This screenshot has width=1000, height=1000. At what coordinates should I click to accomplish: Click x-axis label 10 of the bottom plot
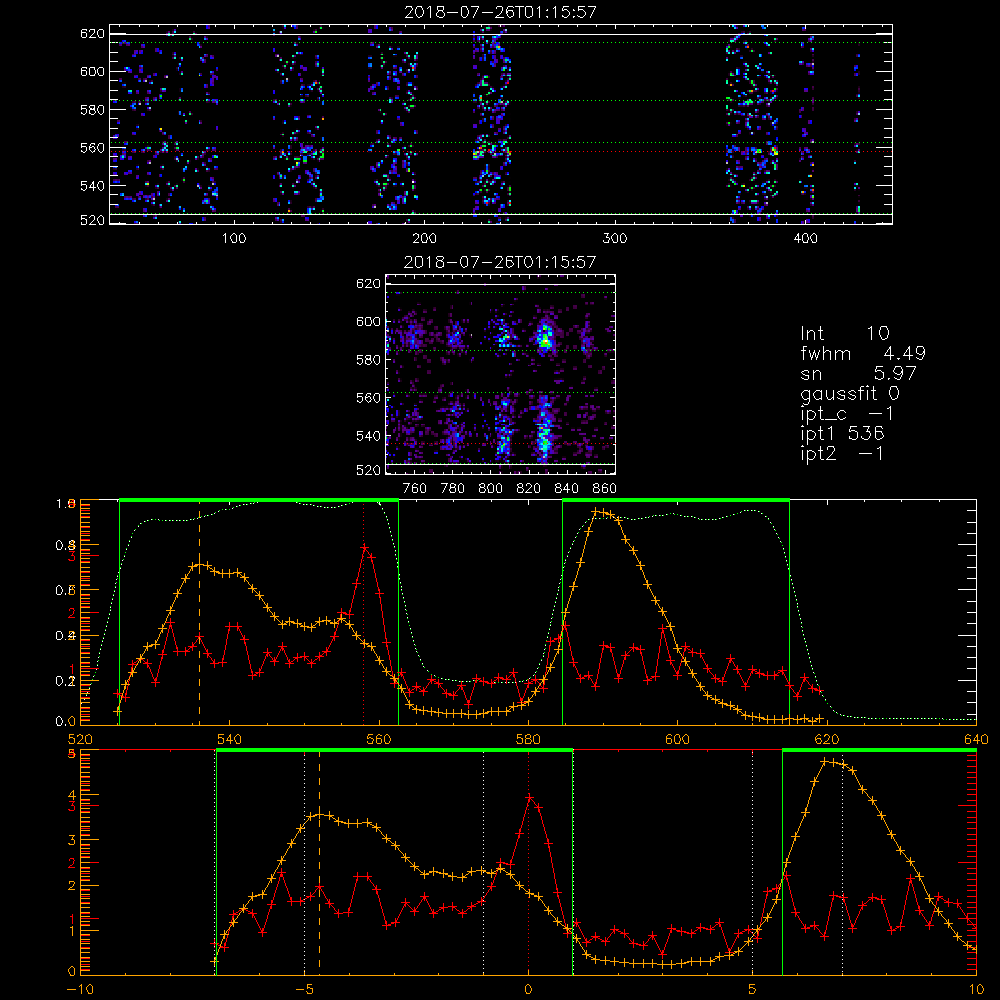coord(976,989)
